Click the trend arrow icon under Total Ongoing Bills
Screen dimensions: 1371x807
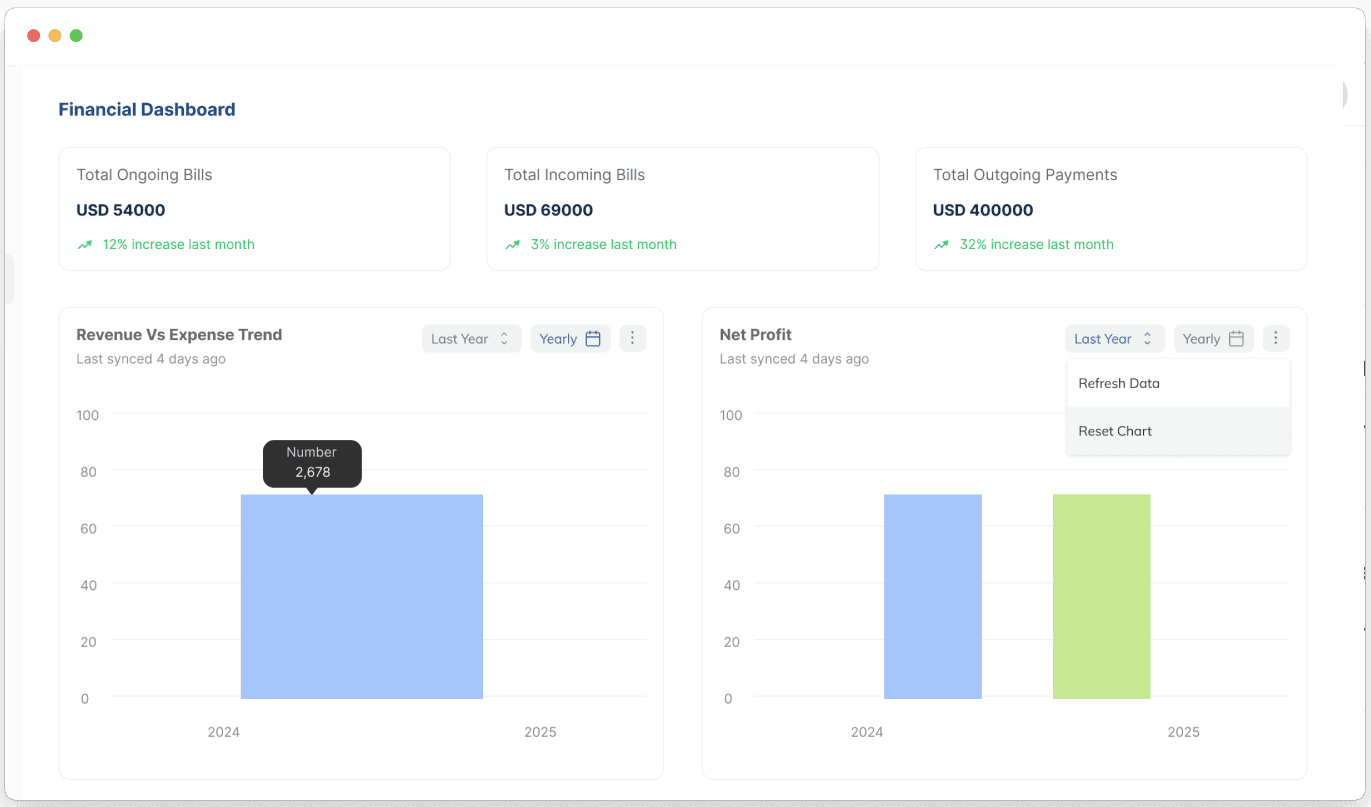(x=85, y=244)
